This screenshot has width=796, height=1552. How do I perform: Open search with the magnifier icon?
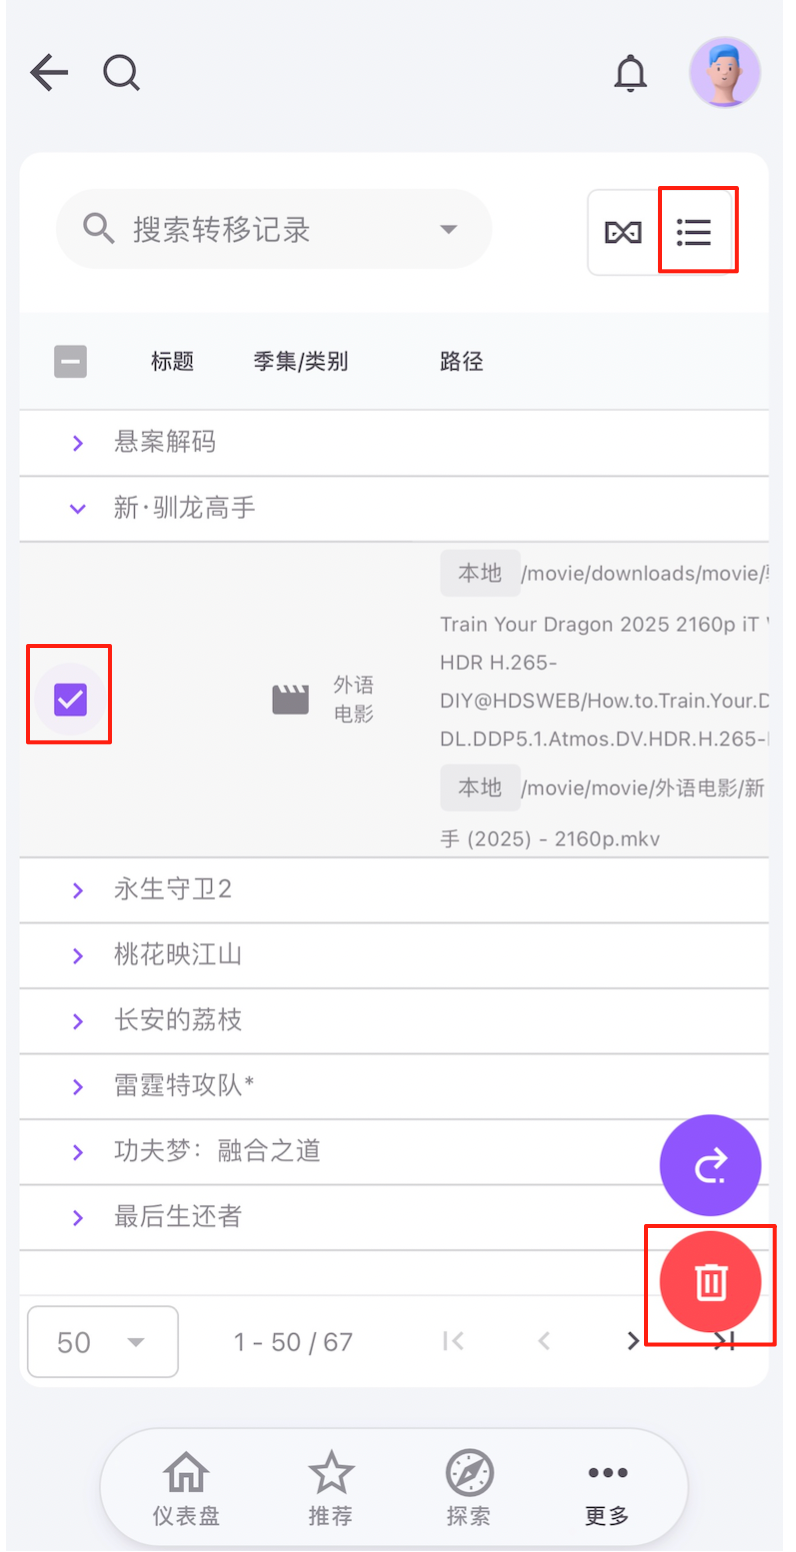[x=122, y=73]
